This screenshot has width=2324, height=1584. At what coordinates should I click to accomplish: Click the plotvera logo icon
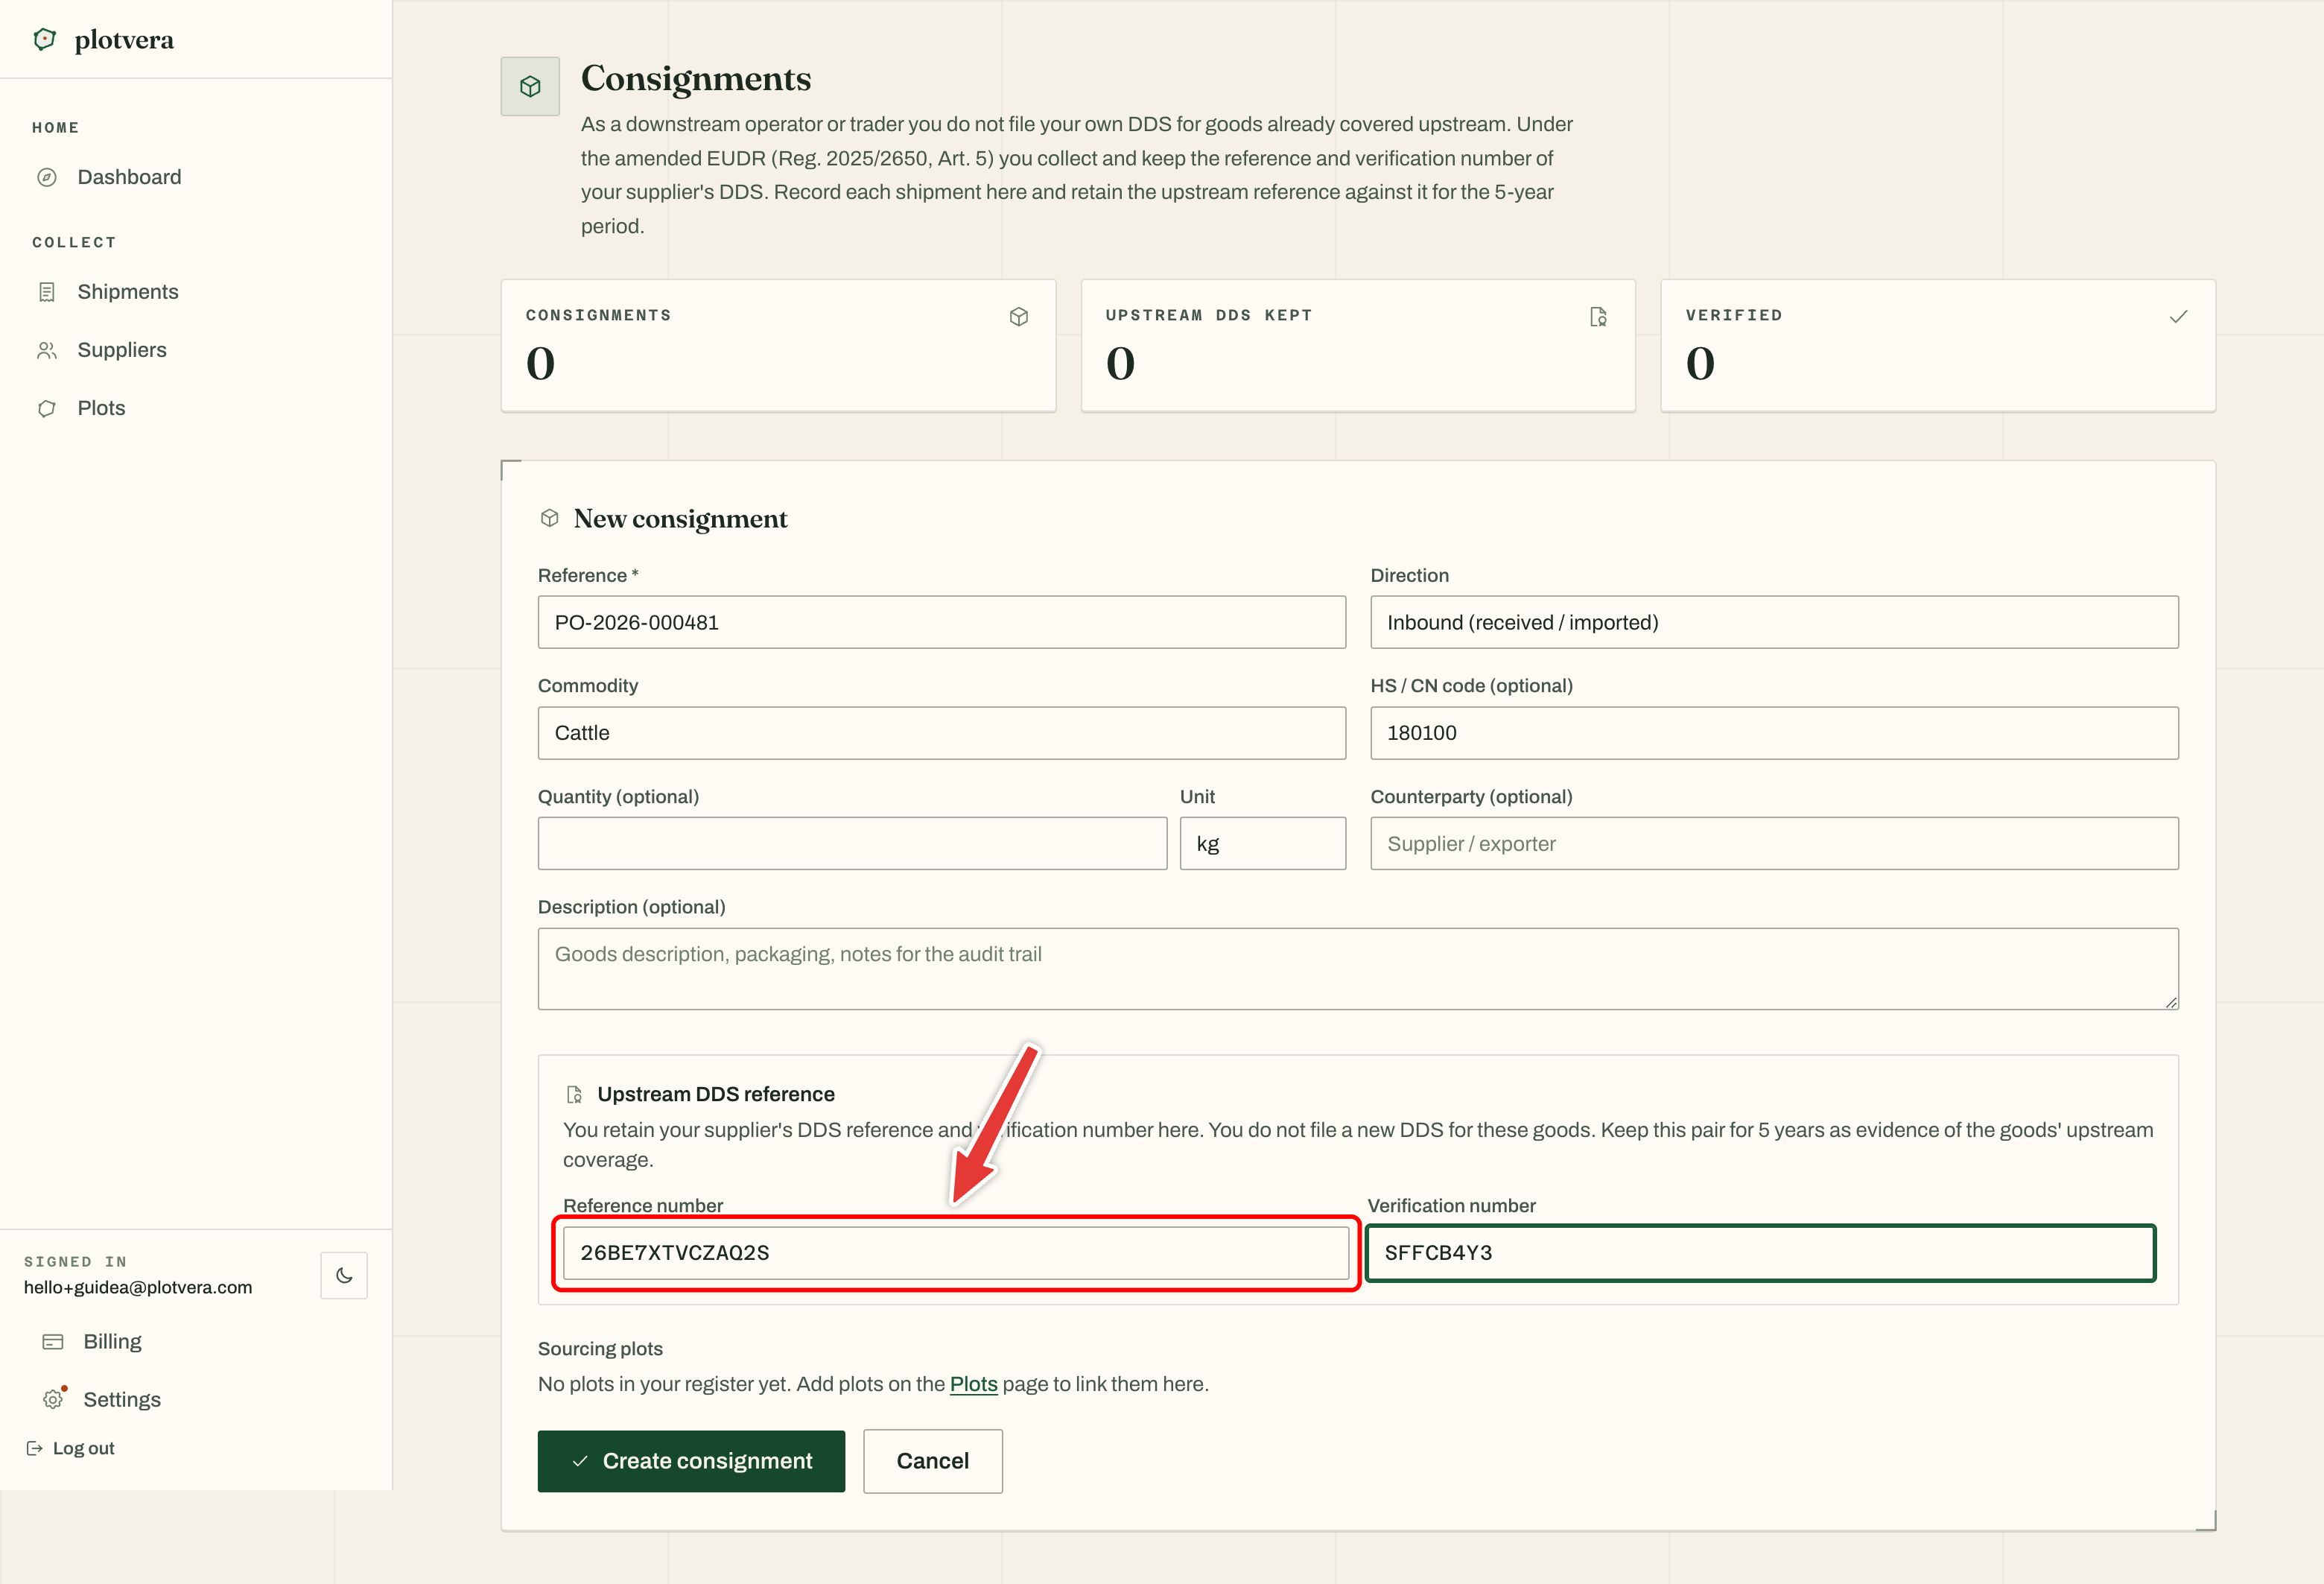coord(45,39)
